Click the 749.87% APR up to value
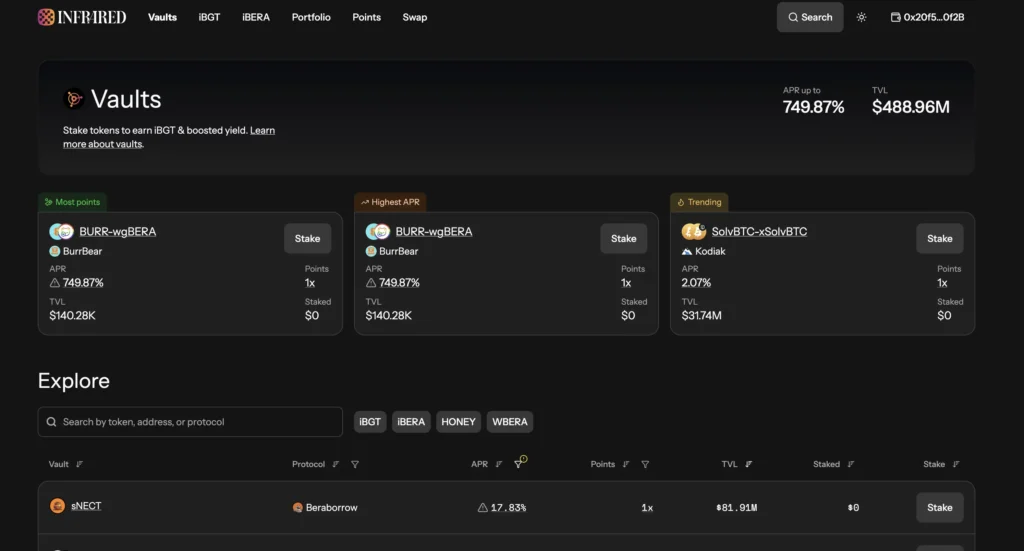 [813, 107]
